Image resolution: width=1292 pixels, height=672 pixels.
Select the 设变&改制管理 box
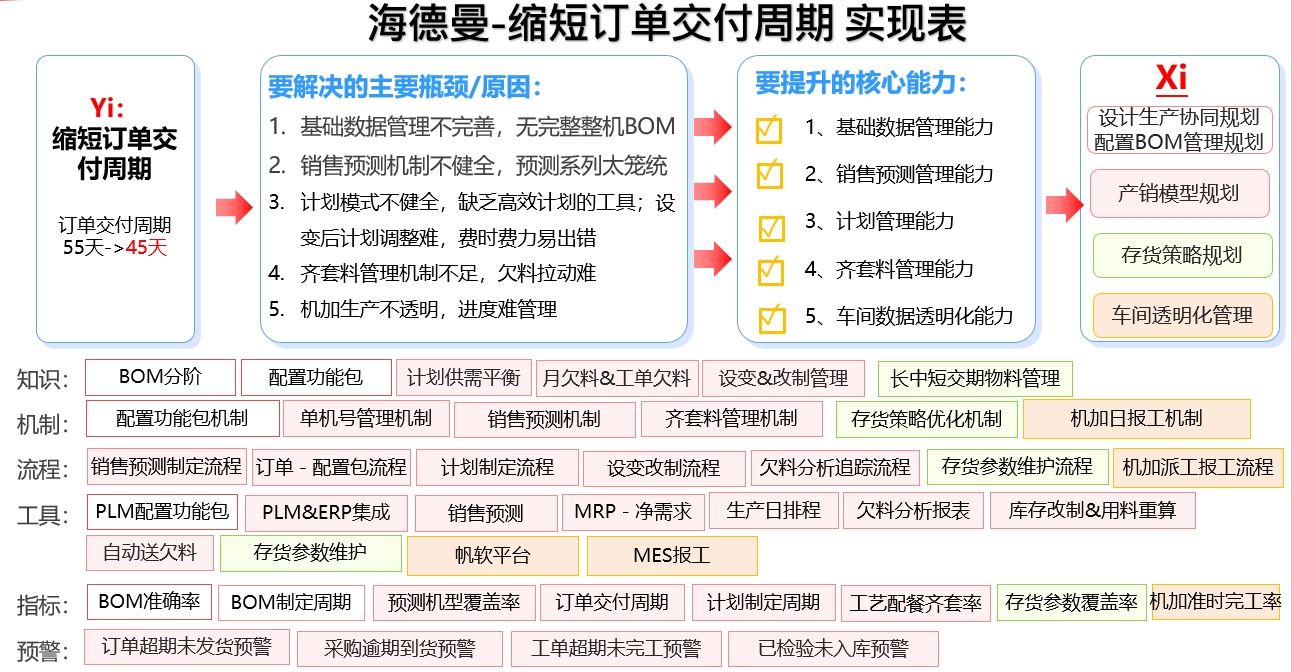point(784,378)
